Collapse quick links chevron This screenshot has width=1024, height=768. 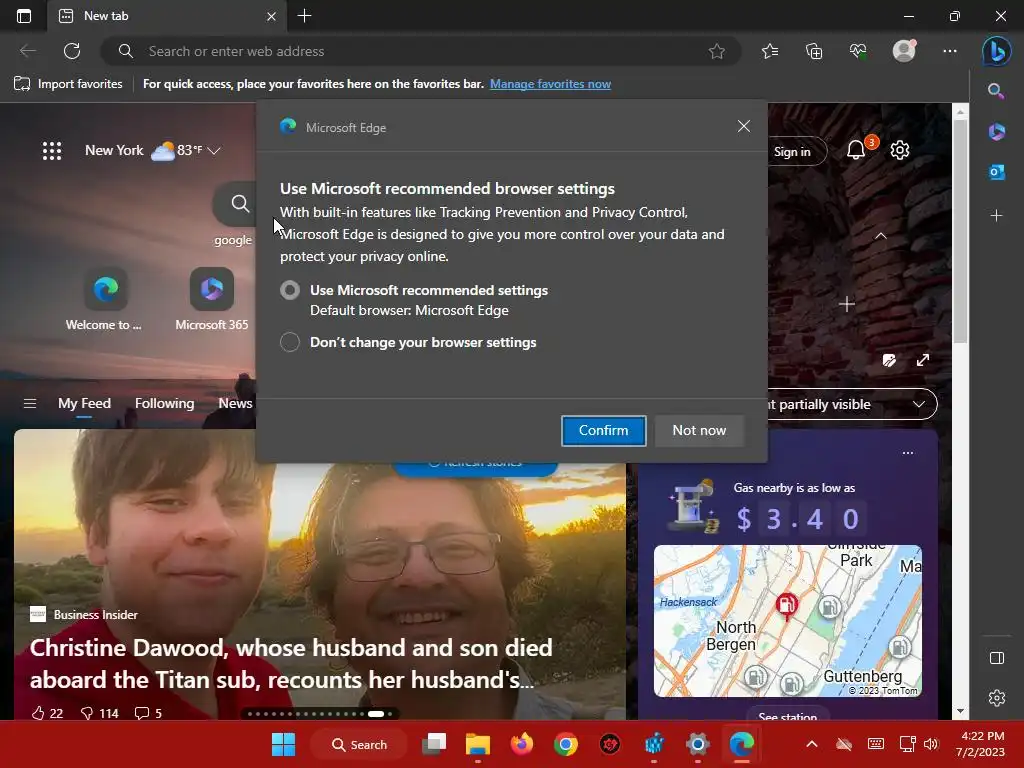click(x=880, y=236)
